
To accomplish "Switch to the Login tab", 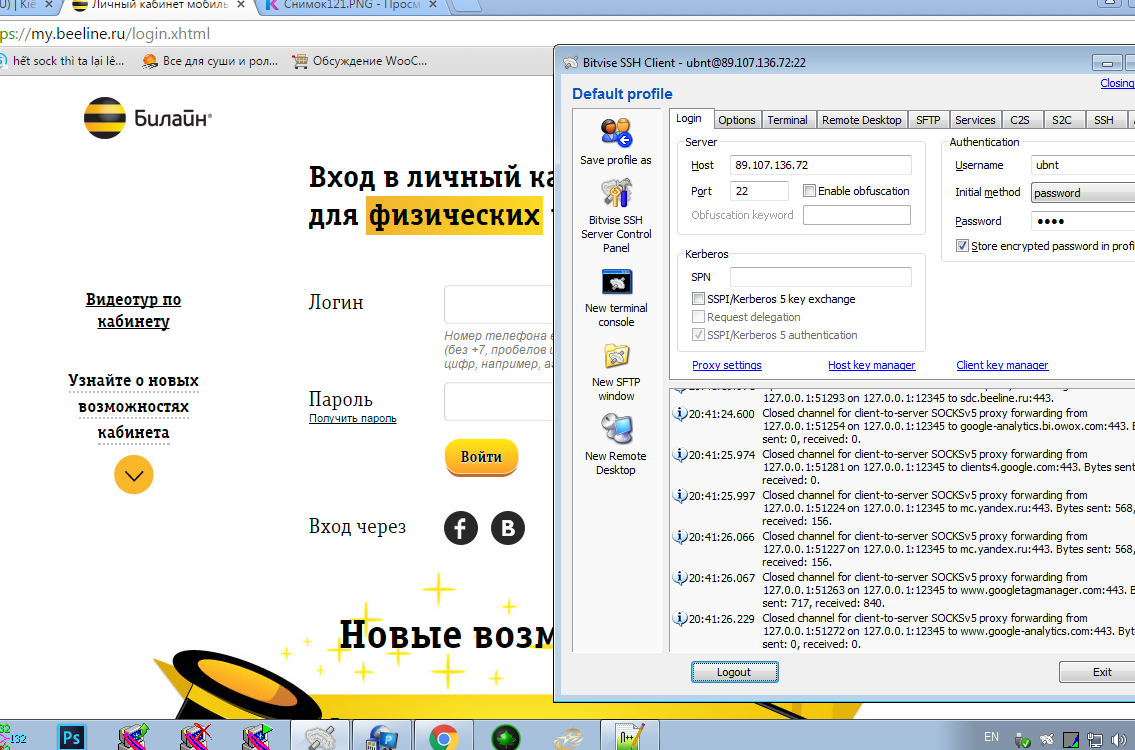I will (x=689, y=119).
